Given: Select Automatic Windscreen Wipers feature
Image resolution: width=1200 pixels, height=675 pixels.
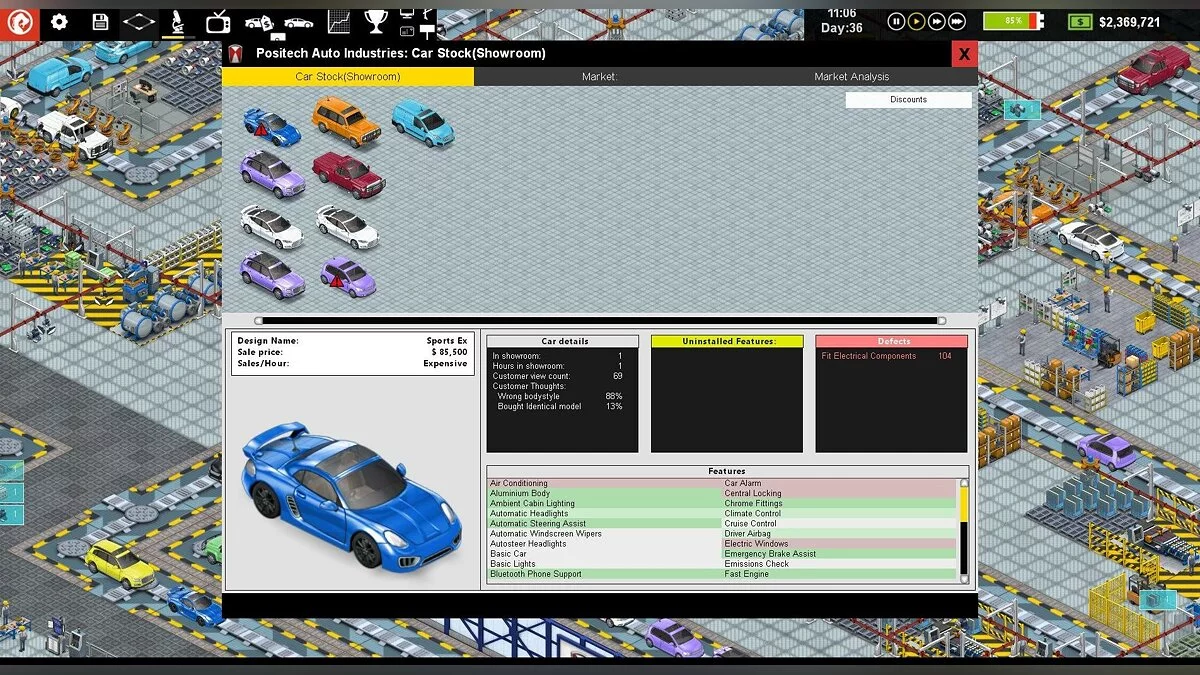Looking at the screenshot, I should point(605,534).
